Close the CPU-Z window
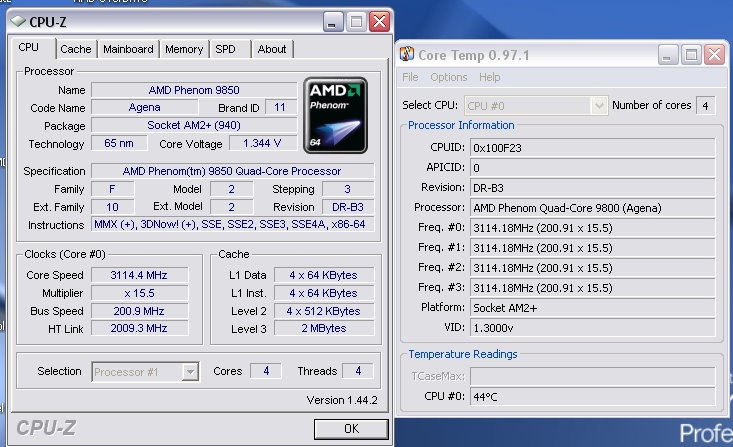The width and height of the screenshot is (733, 447). pyautogui.click(x=380, y=22)
